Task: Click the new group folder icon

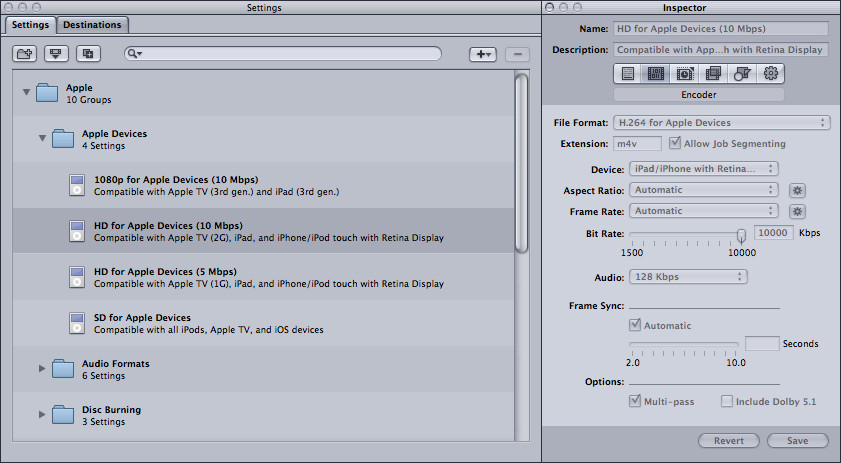Action: point(25,54)
